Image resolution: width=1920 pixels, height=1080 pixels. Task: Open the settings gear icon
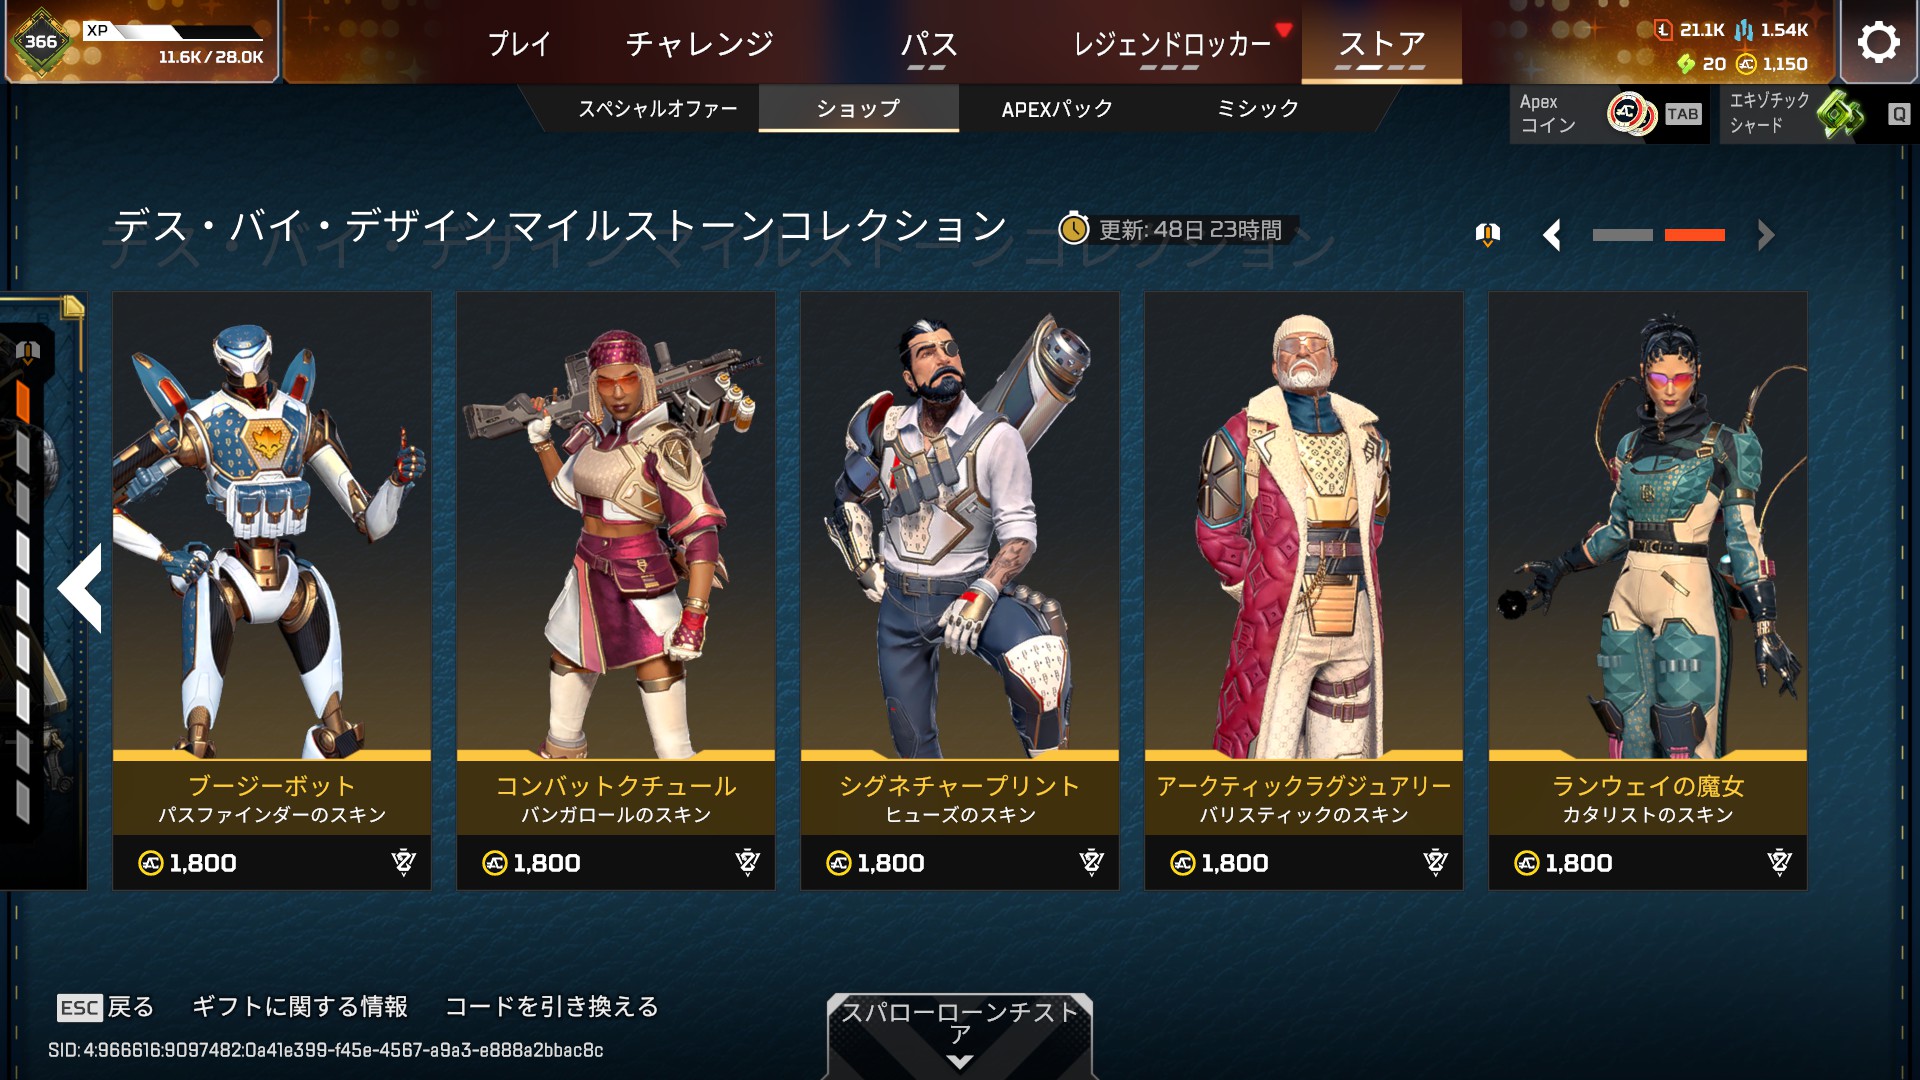1878,42
